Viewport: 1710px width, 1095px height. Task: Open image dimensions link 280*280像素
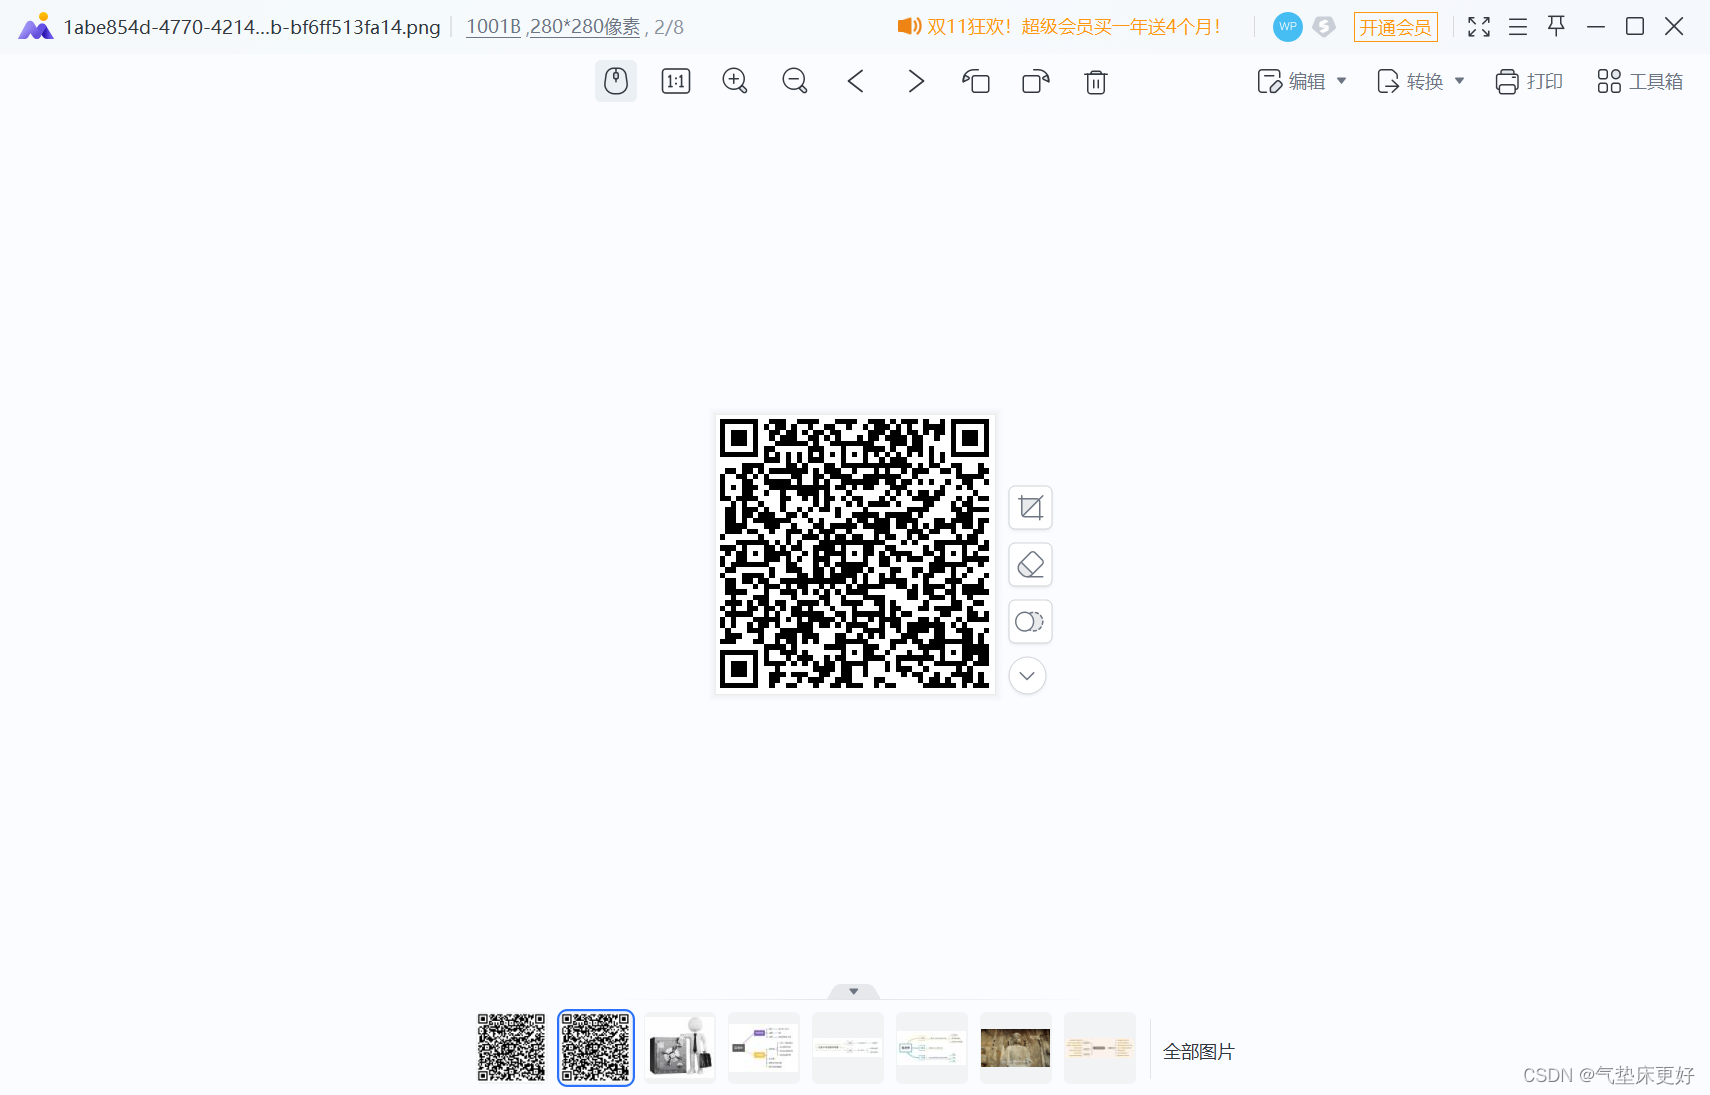coord(584,27)
